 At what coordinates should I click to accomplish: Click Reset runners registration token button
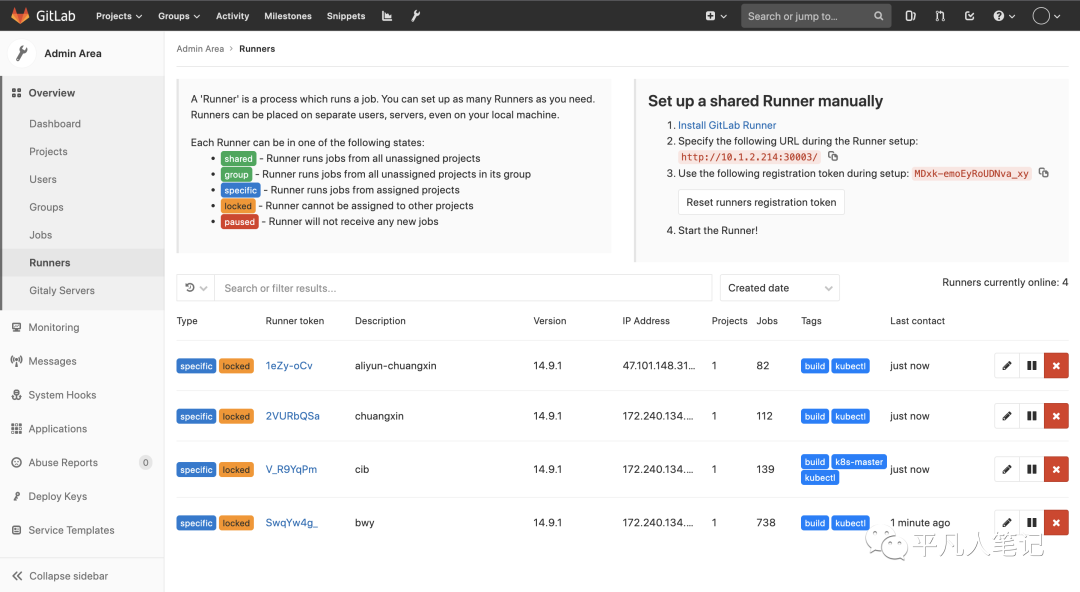coord(761,202)
